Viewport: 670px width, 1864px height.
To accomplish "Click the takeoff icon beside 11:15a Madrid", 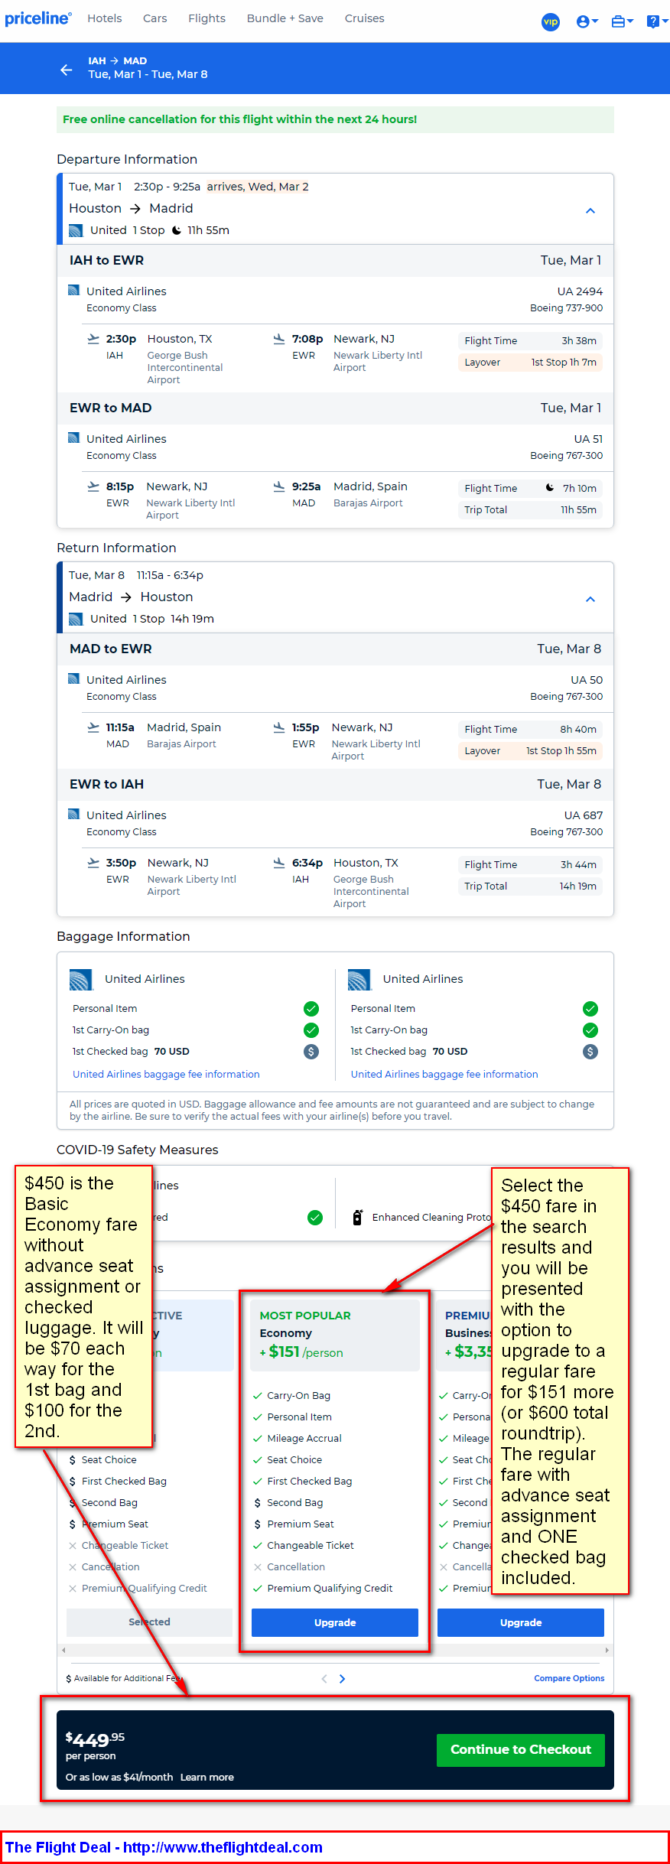I will [93, 727].
